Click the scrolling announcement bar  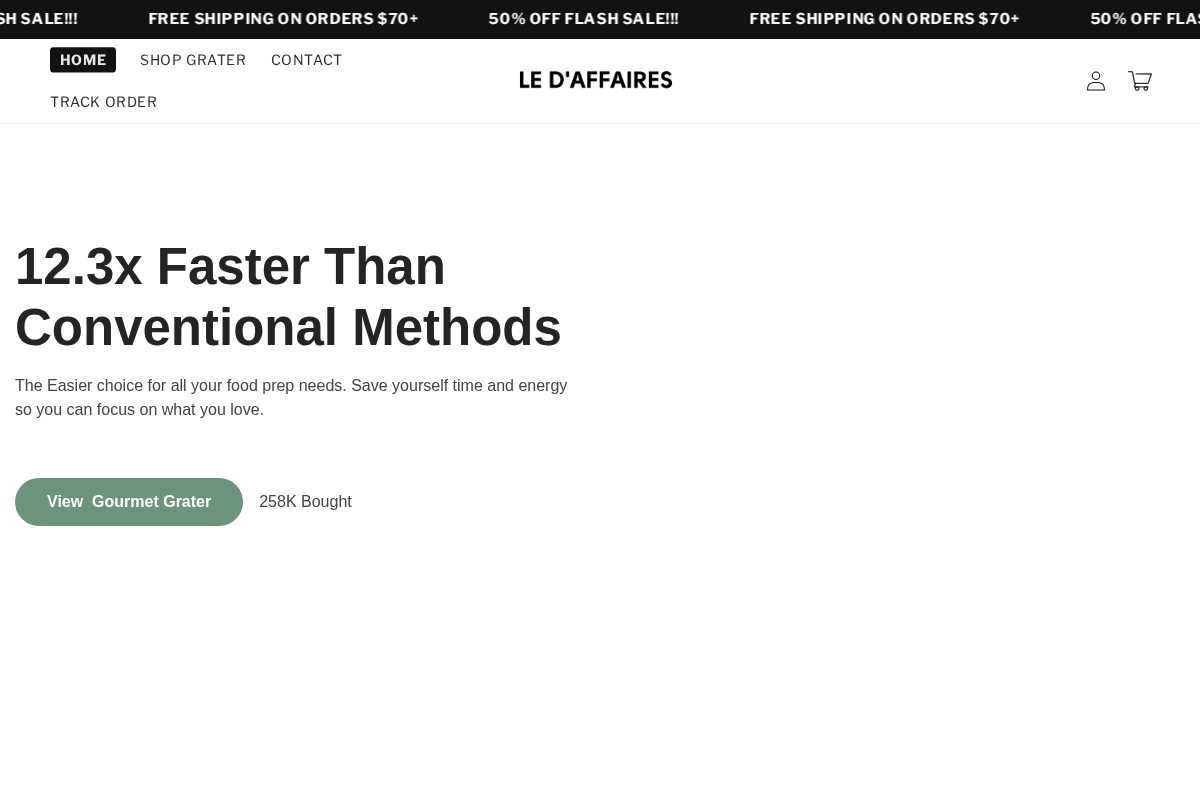pos(600,18)
